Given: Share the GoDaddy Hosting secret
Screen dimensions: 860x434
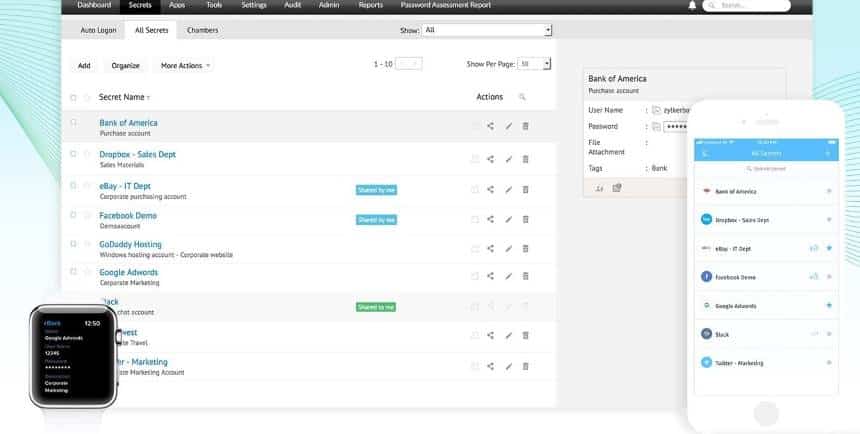Looking at the screenshot, I should 490,248.
